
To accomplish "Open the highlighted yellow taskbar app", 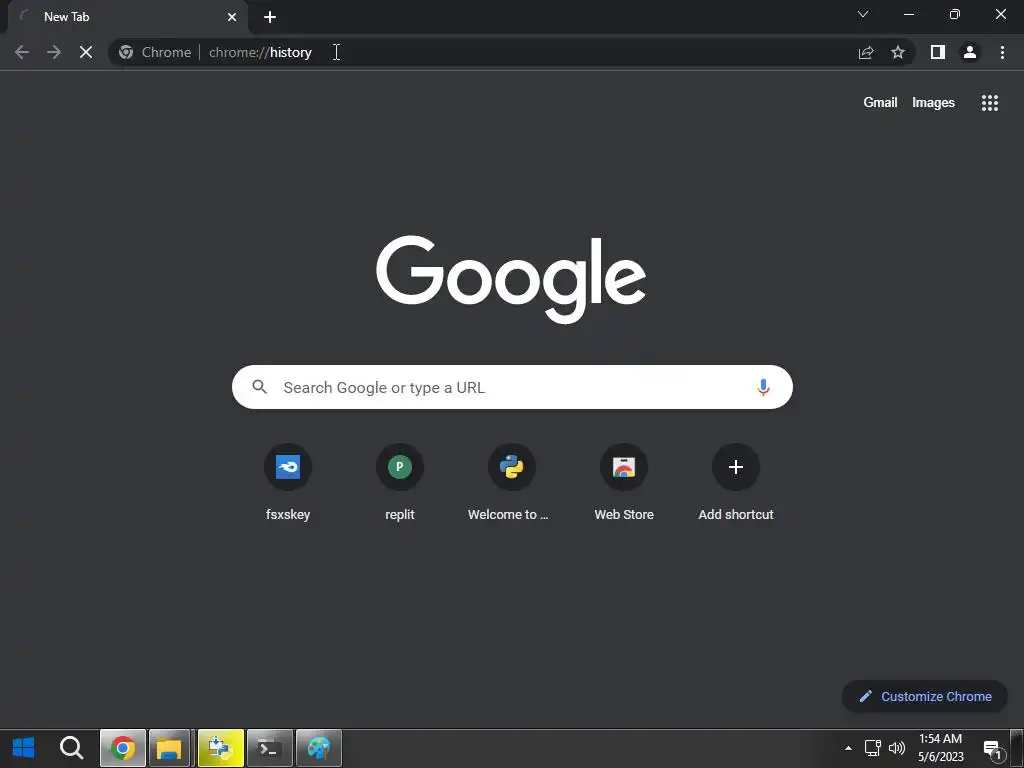I will pyautogui.click(x=221, y=748).
